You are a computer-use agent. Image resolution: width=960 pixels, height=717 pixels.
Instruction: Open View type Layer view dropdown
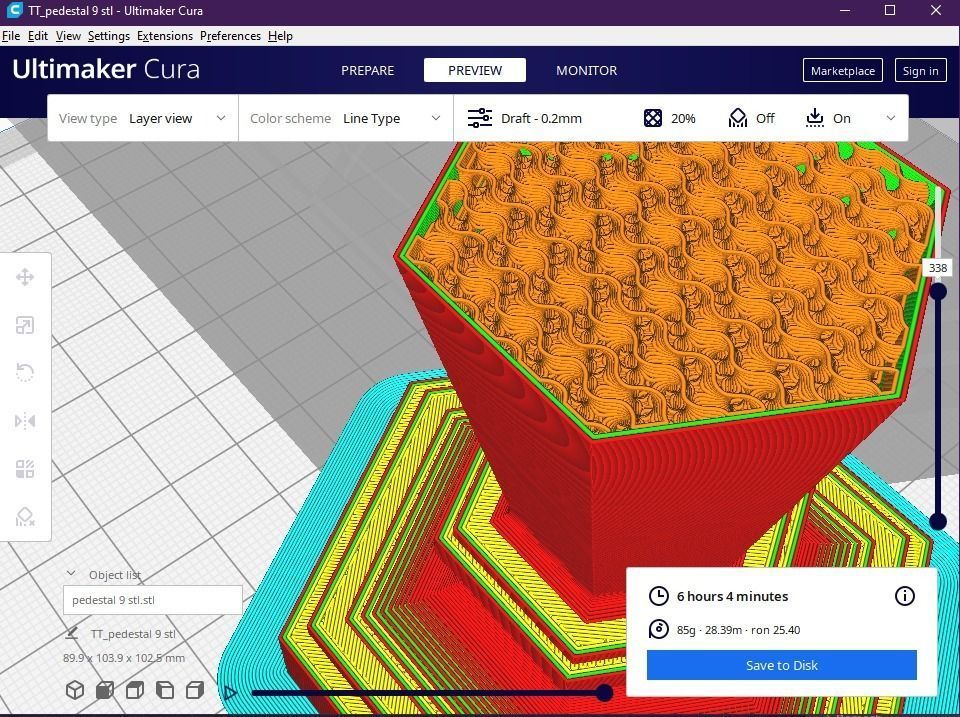point(143,118)
